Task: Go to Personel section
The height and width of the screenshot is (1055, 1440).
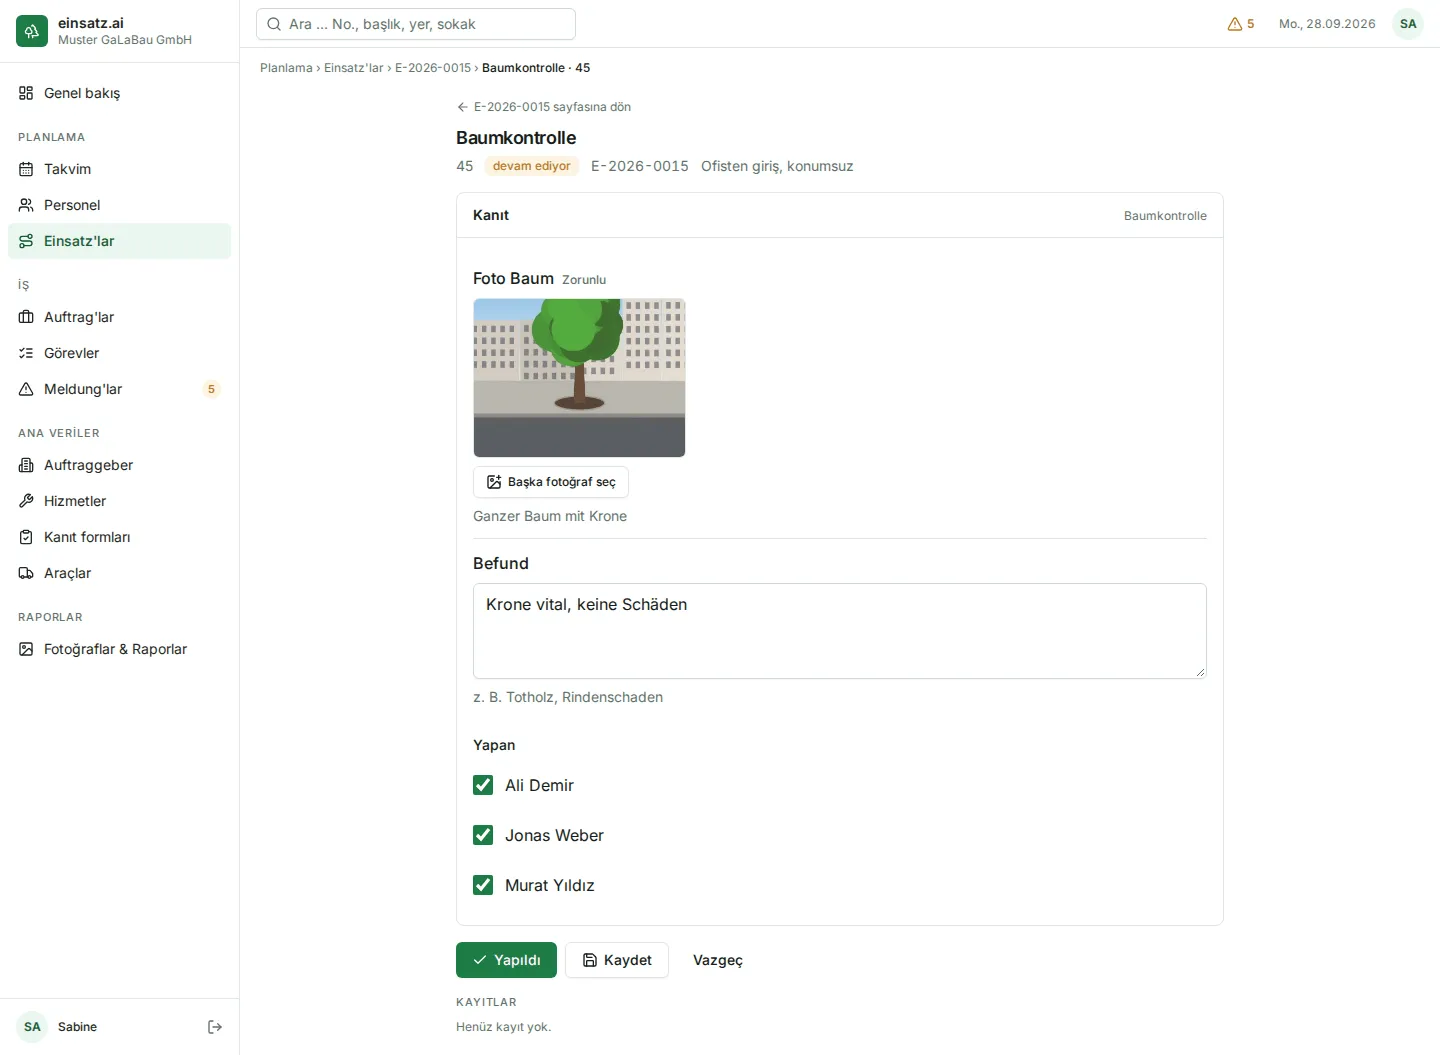Action: tap(119, 205)
